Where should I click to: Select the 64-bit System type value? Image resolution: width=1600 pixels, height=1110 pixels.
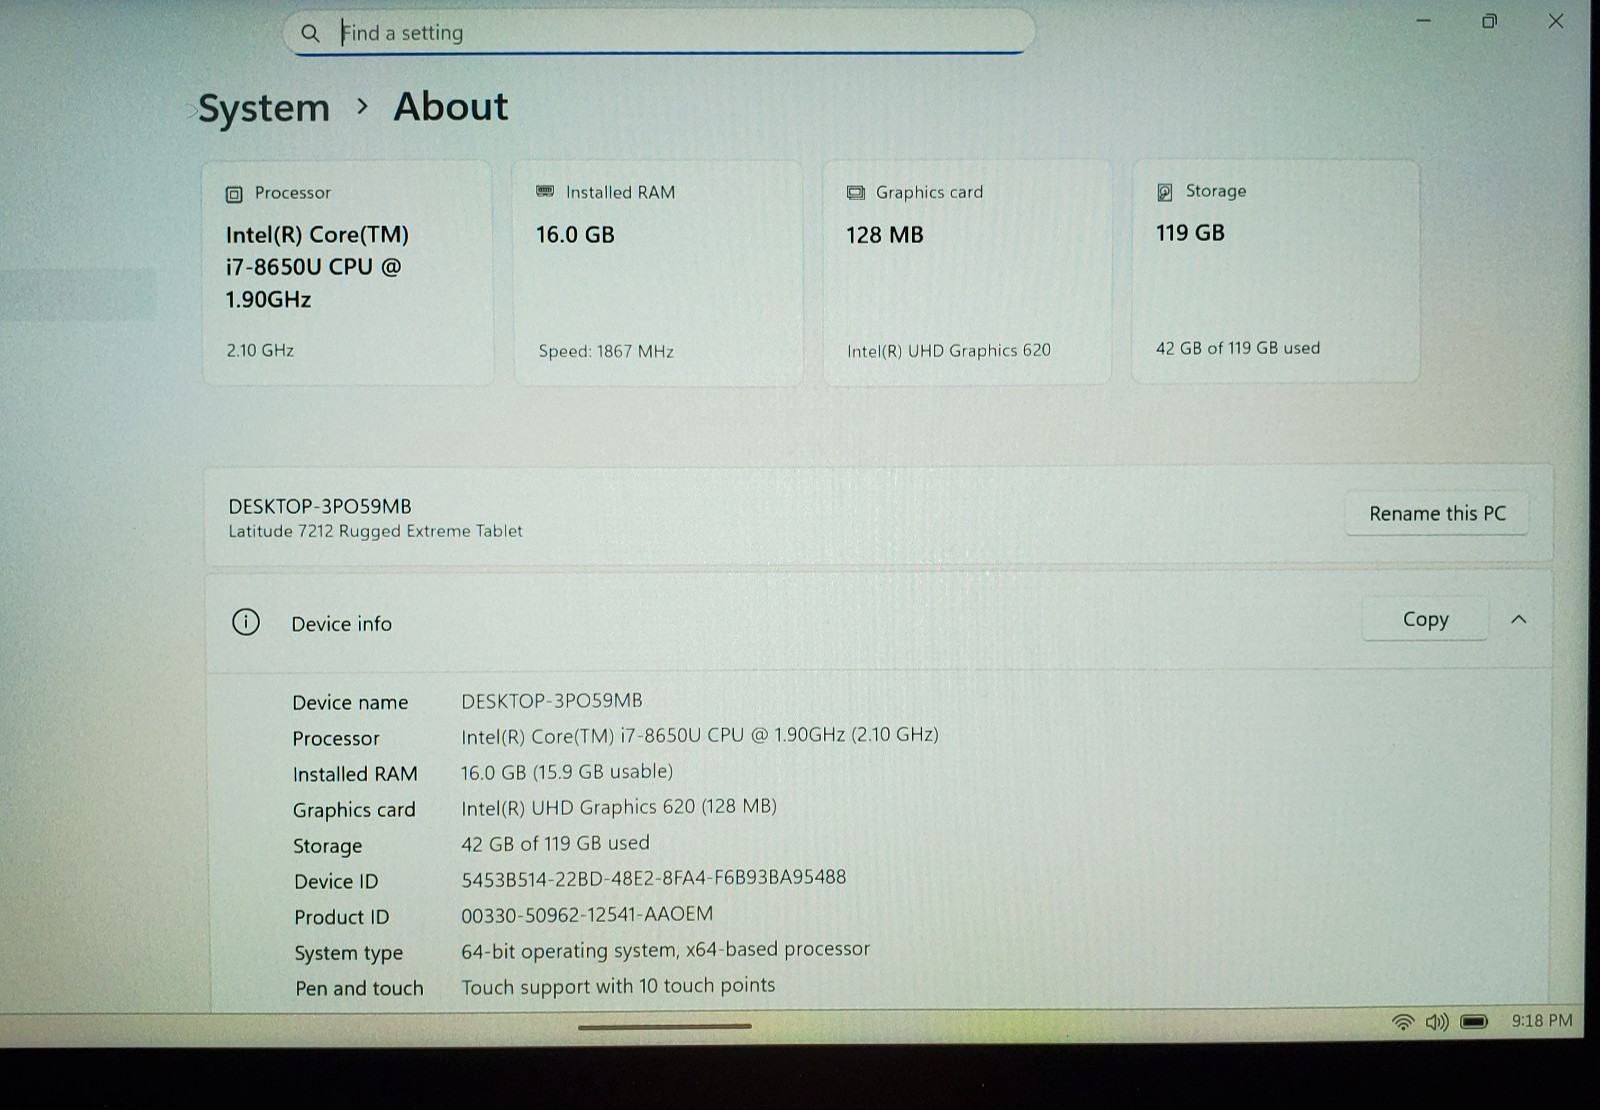(x=665, y=949)
